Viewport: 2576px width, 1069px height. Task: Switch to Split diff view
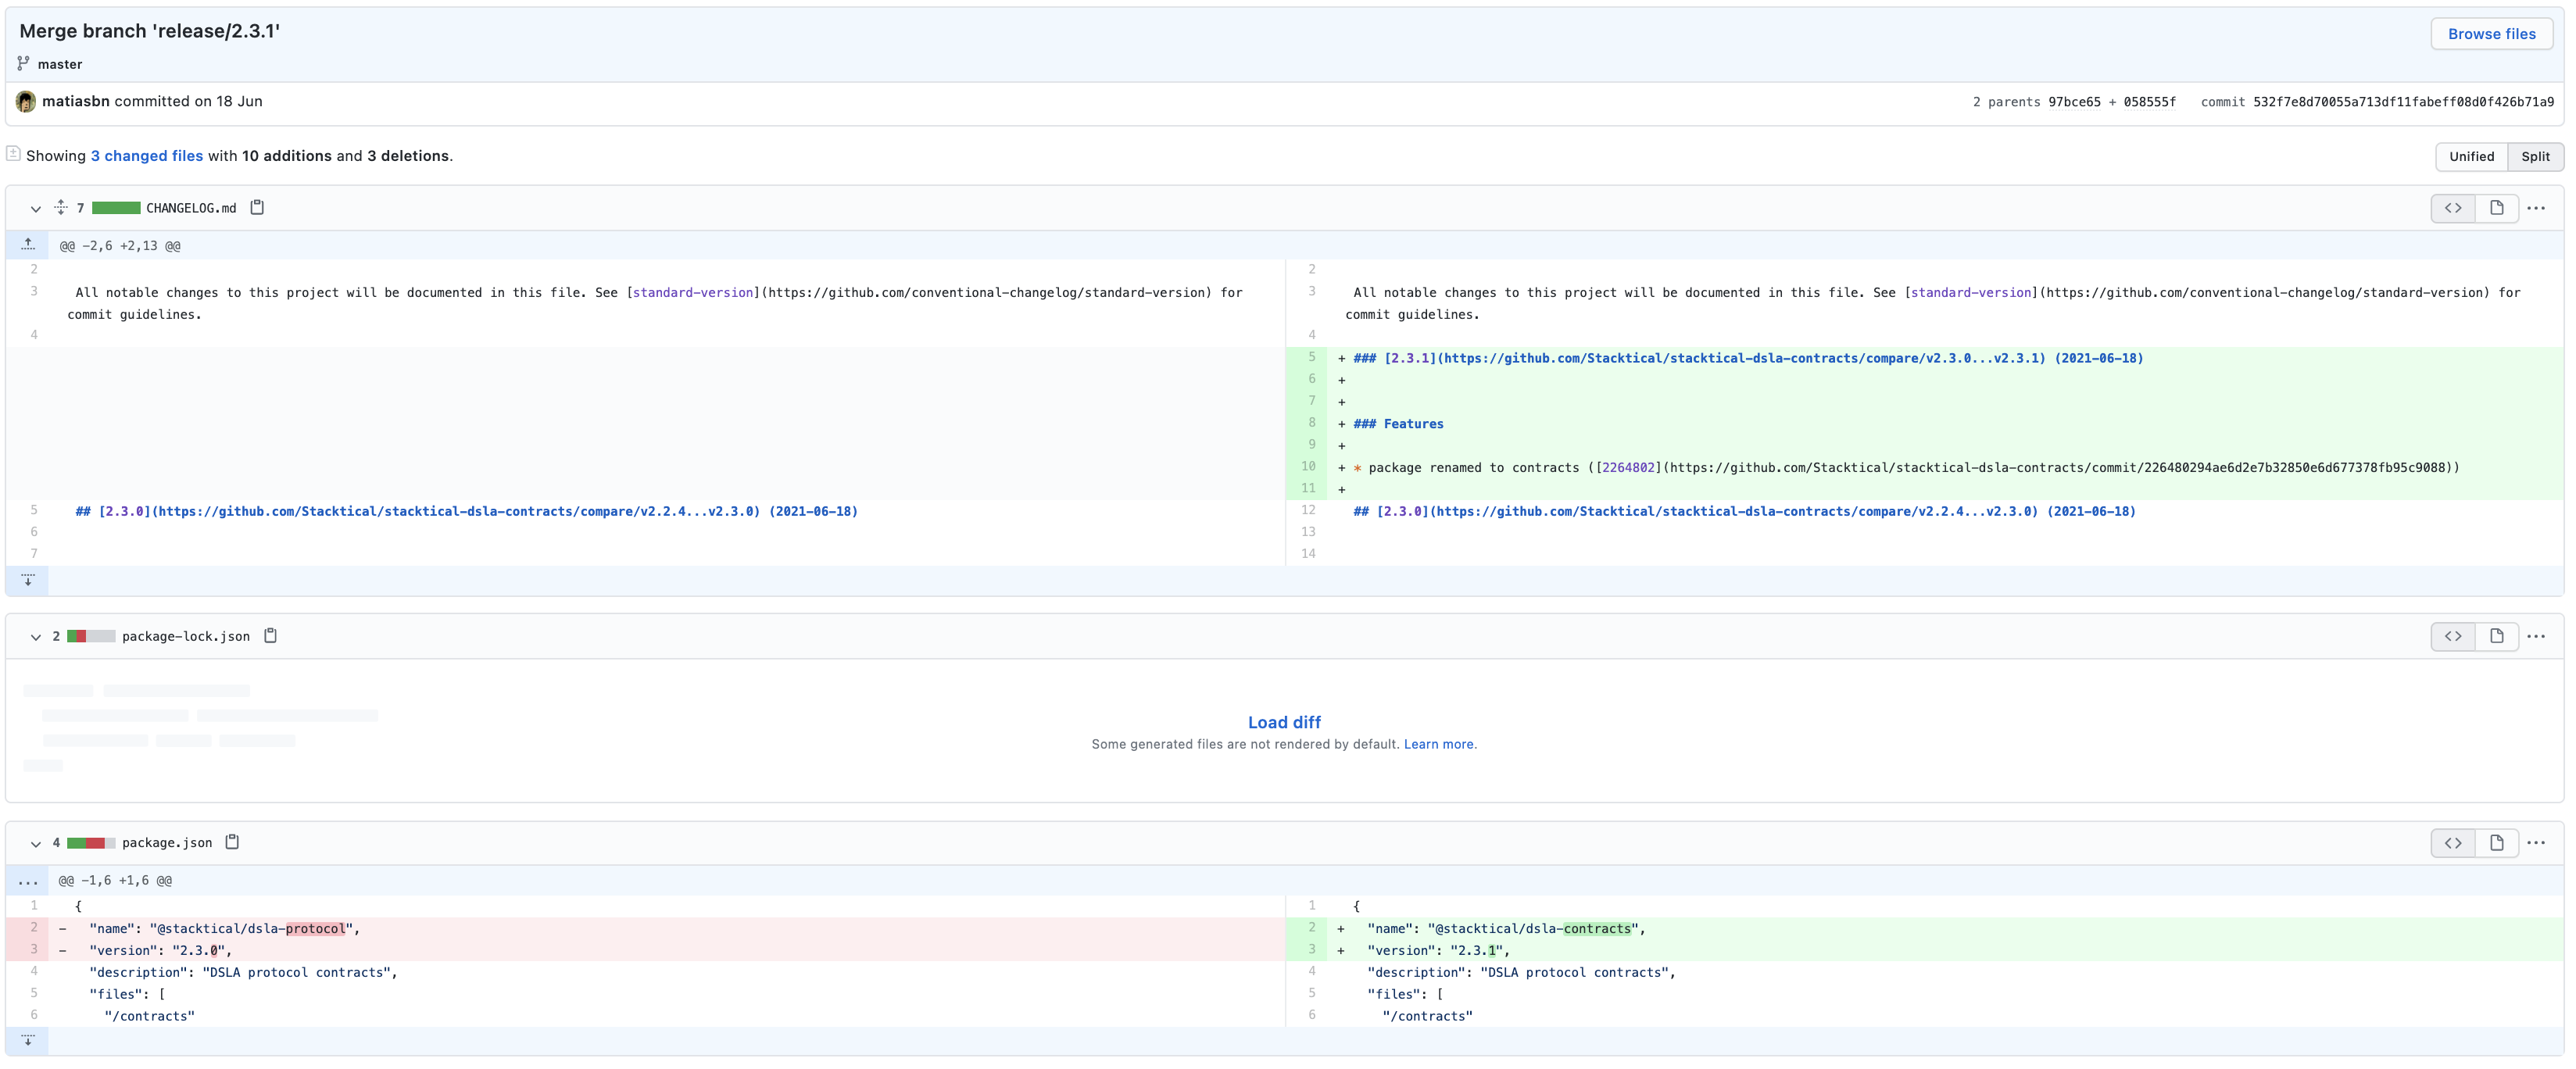(2535, 156)
